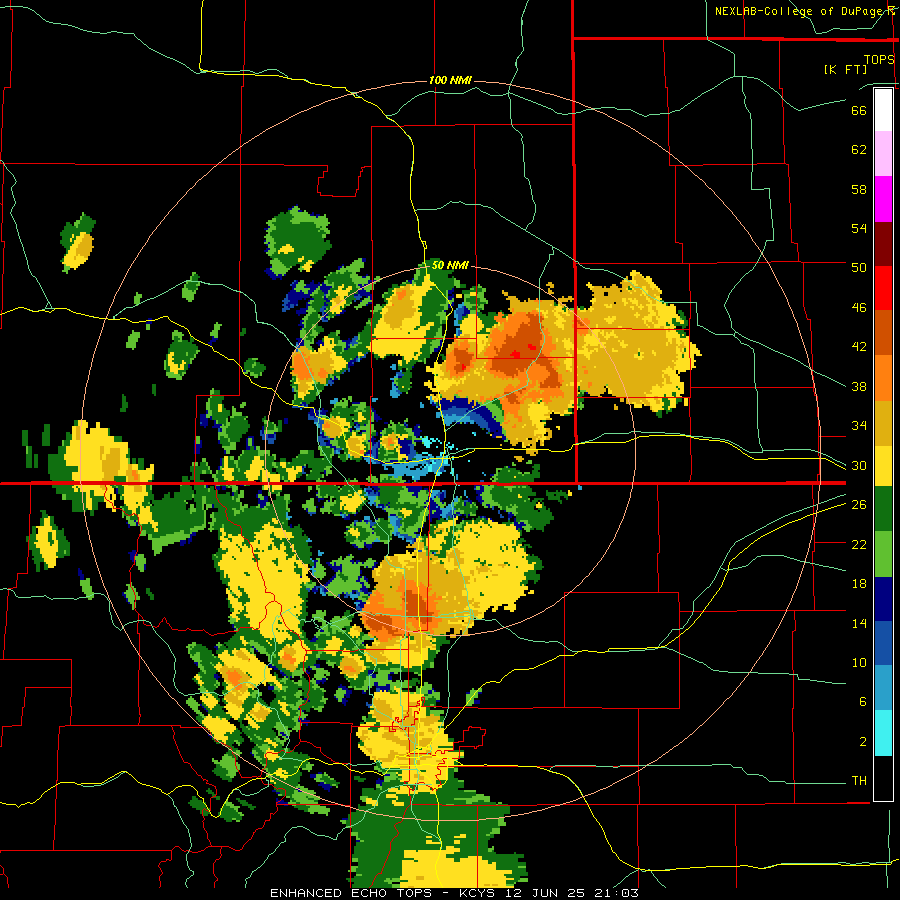Click the legend value "22"

[x=859, y=544]
